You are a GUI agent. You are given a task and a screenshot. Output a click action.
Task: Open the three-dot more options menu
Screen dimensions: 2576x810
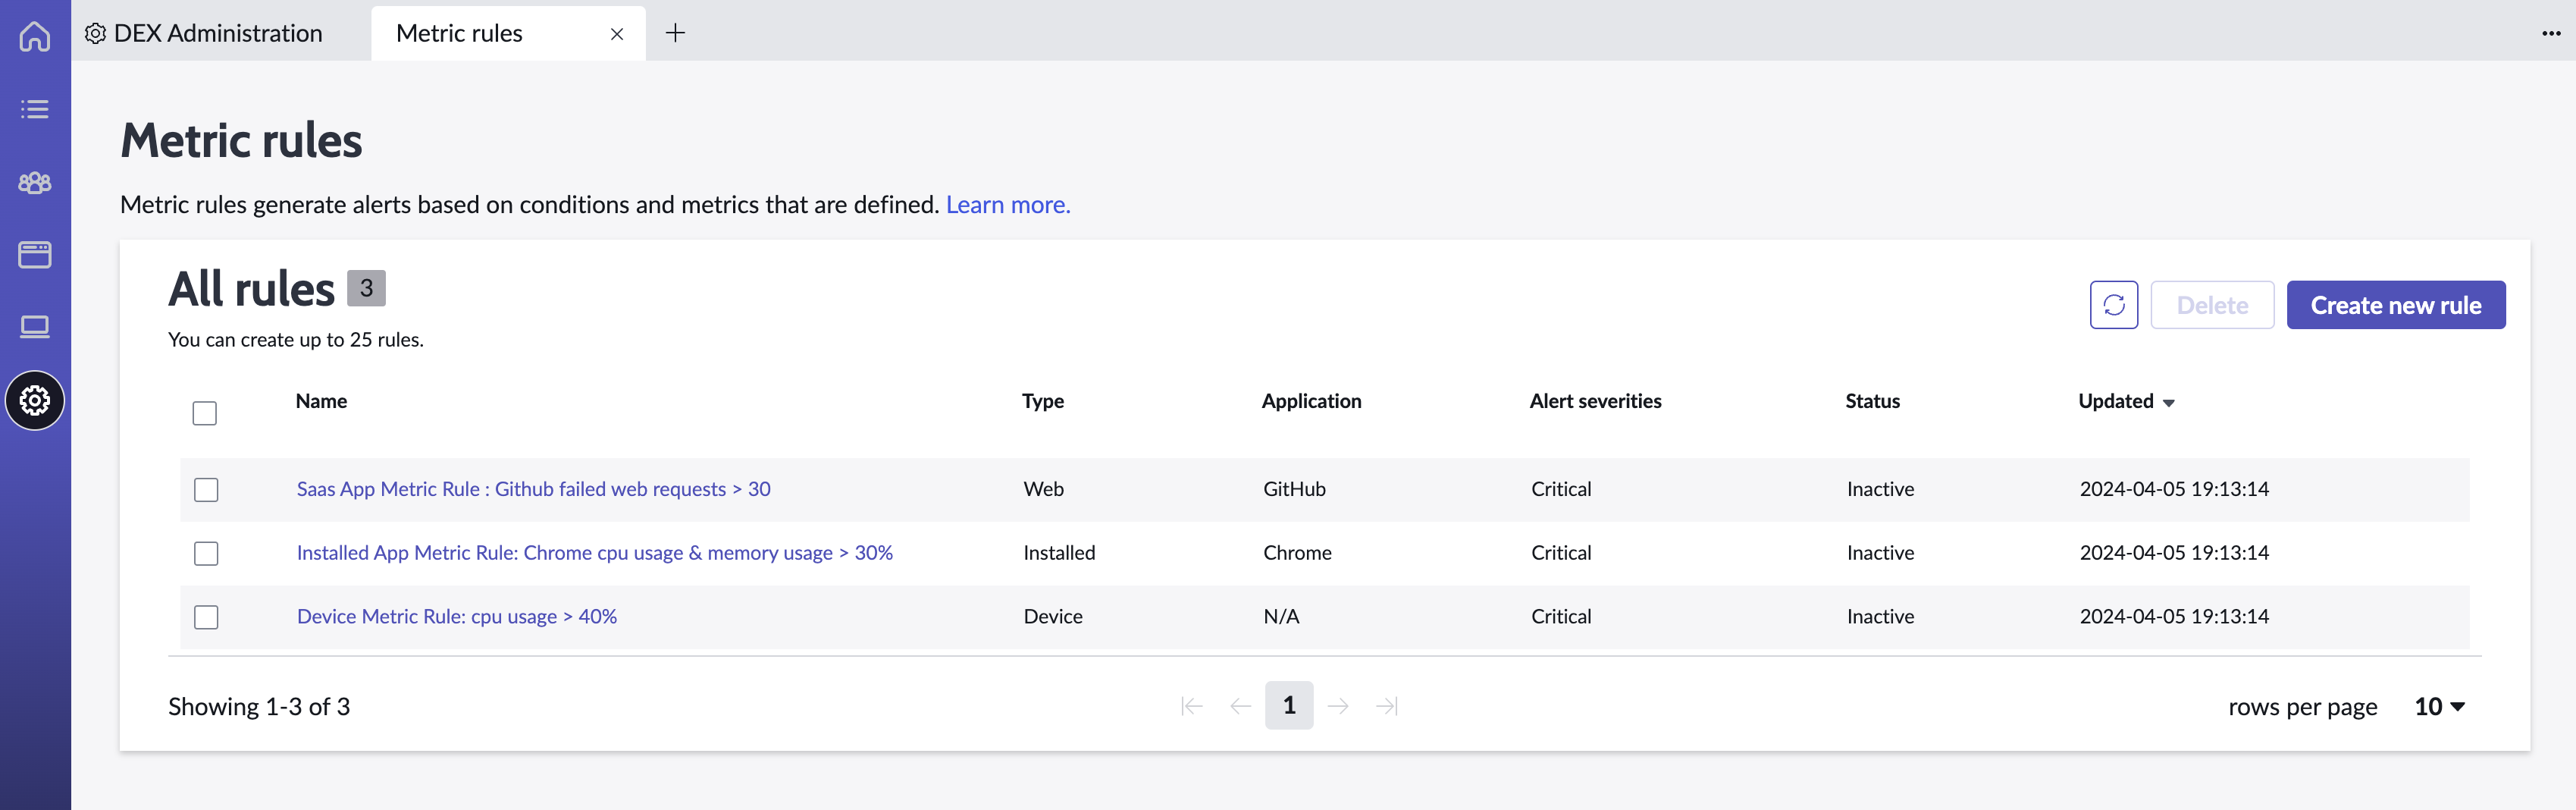tap(2551, 33)
